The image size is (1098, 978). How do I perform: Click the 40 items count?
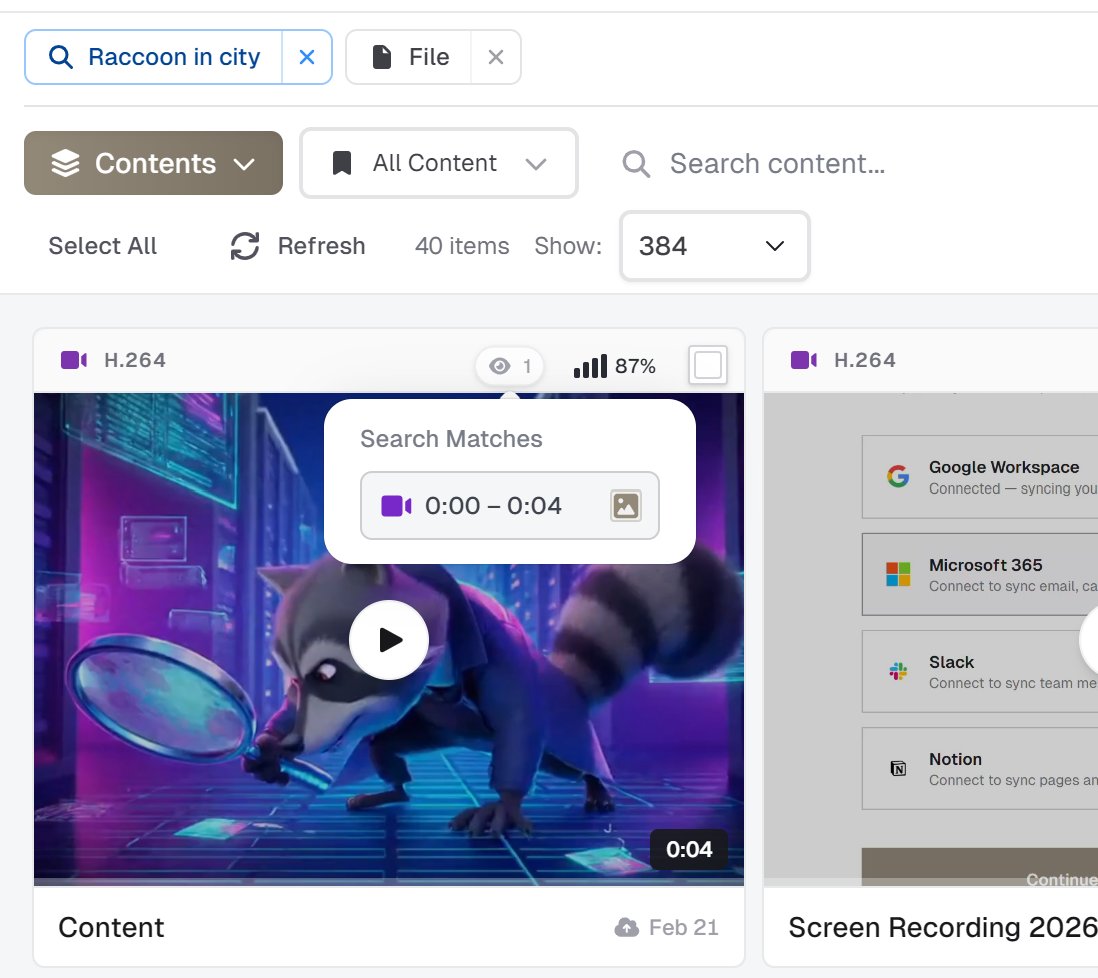tap(462, 246)
